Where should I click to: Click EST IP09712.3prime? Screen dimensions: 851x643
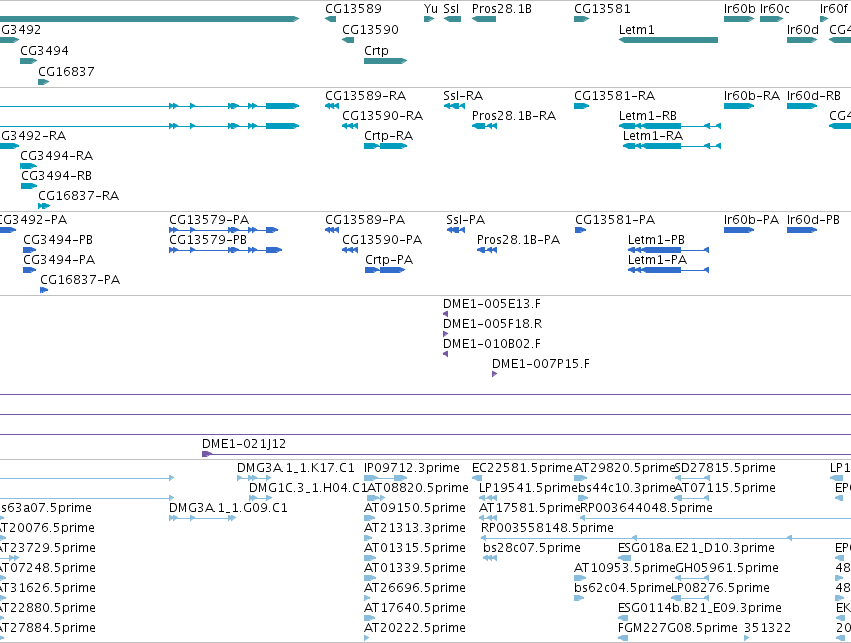click(412, 468)
